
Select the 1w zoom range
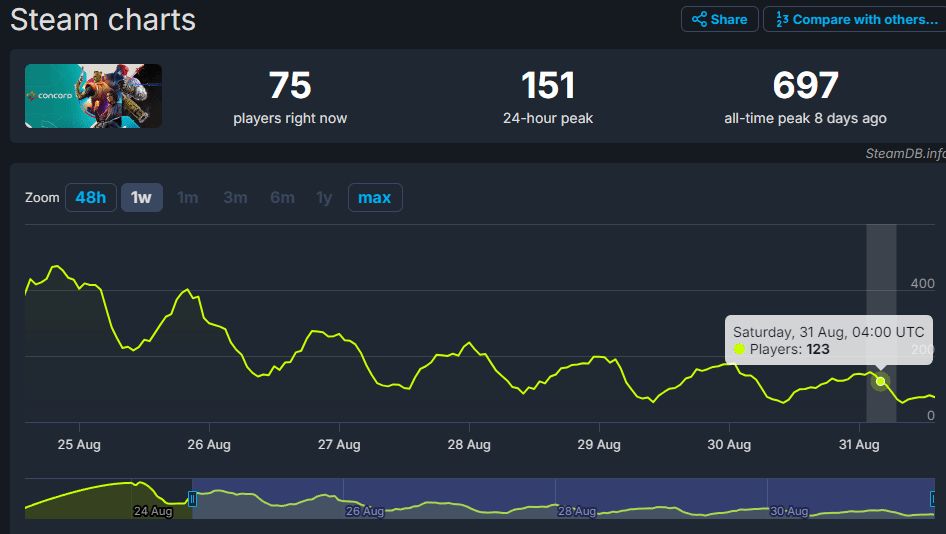pos(141,197)
